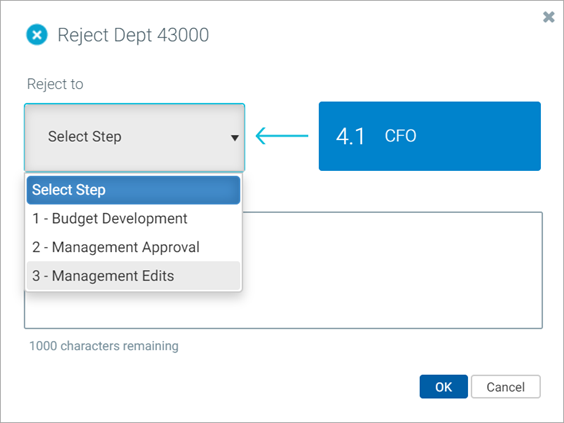Confirm rejection with the OK button
This screenshot has height=423, width=564.
coord(444,387)
